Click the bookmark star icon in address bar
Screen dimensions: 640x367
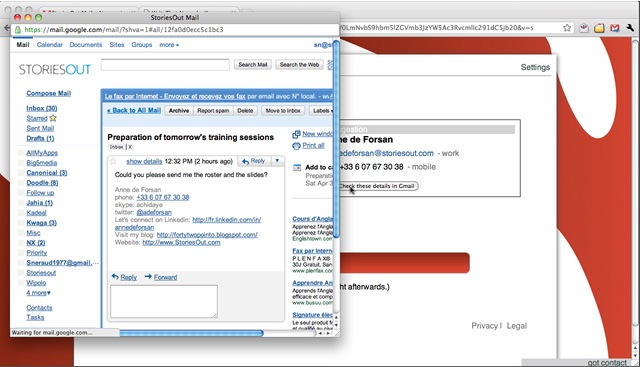pos(567,28)
